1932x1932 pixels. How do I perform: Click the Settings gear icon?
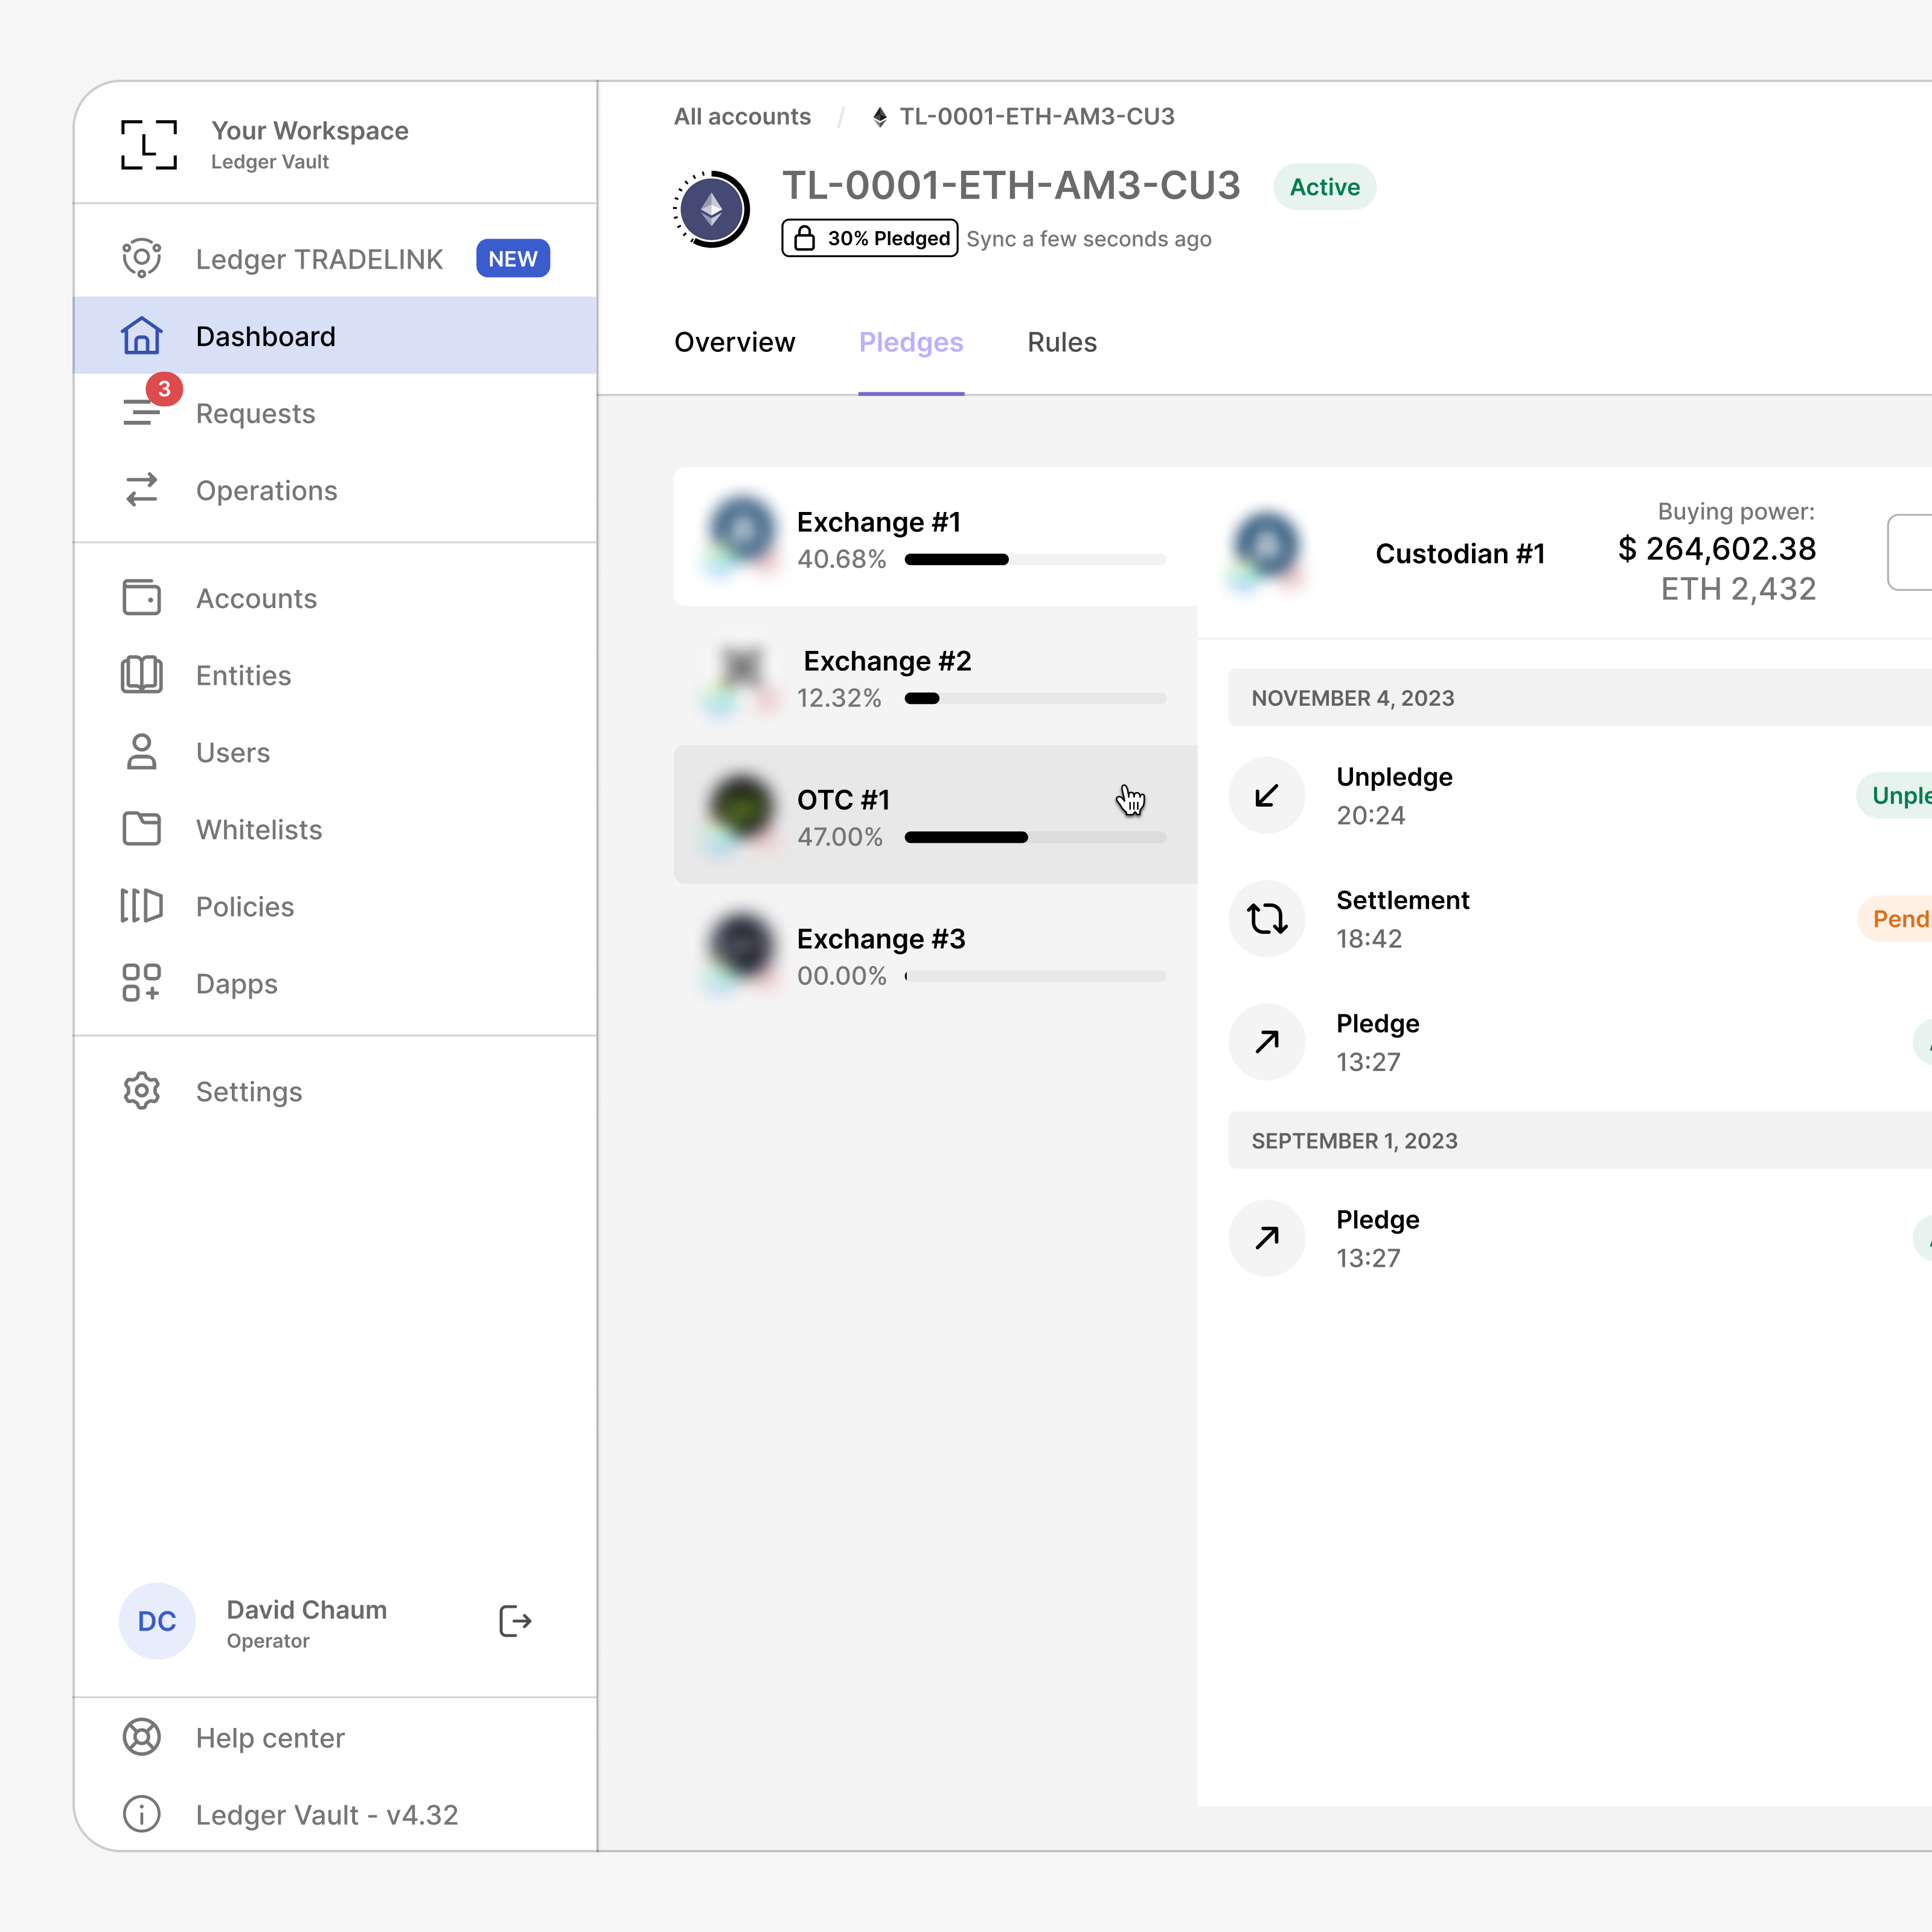pos(141,1091)
